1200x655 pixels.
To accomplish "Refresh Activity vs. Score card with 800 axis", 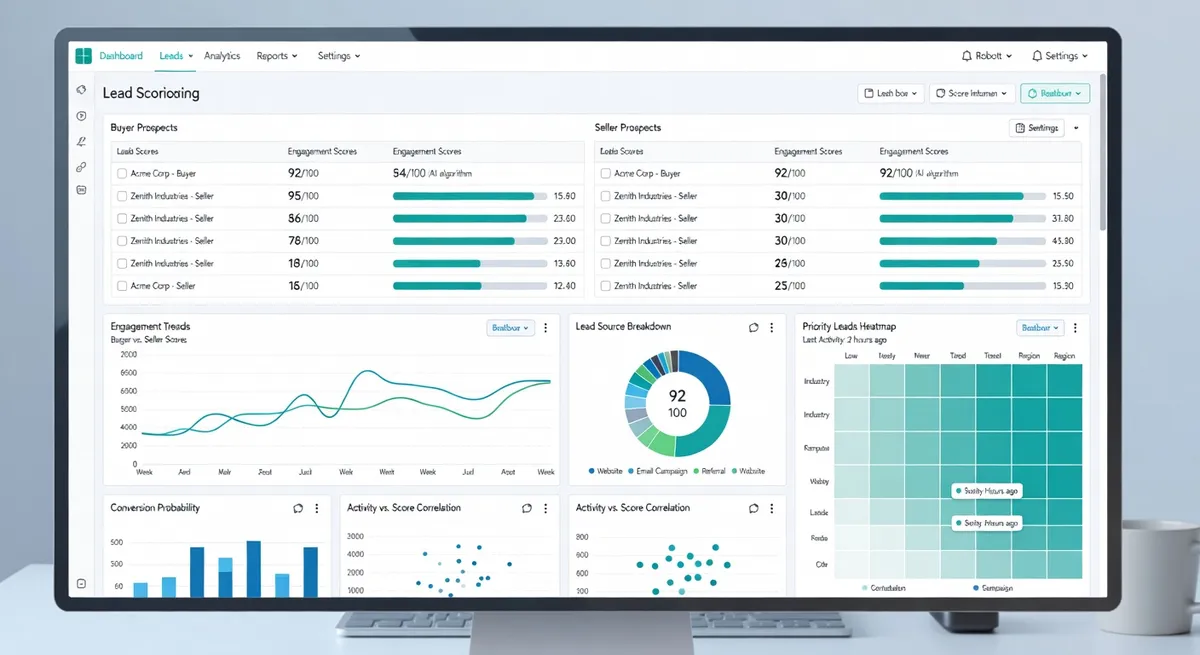I will (754, 508).
